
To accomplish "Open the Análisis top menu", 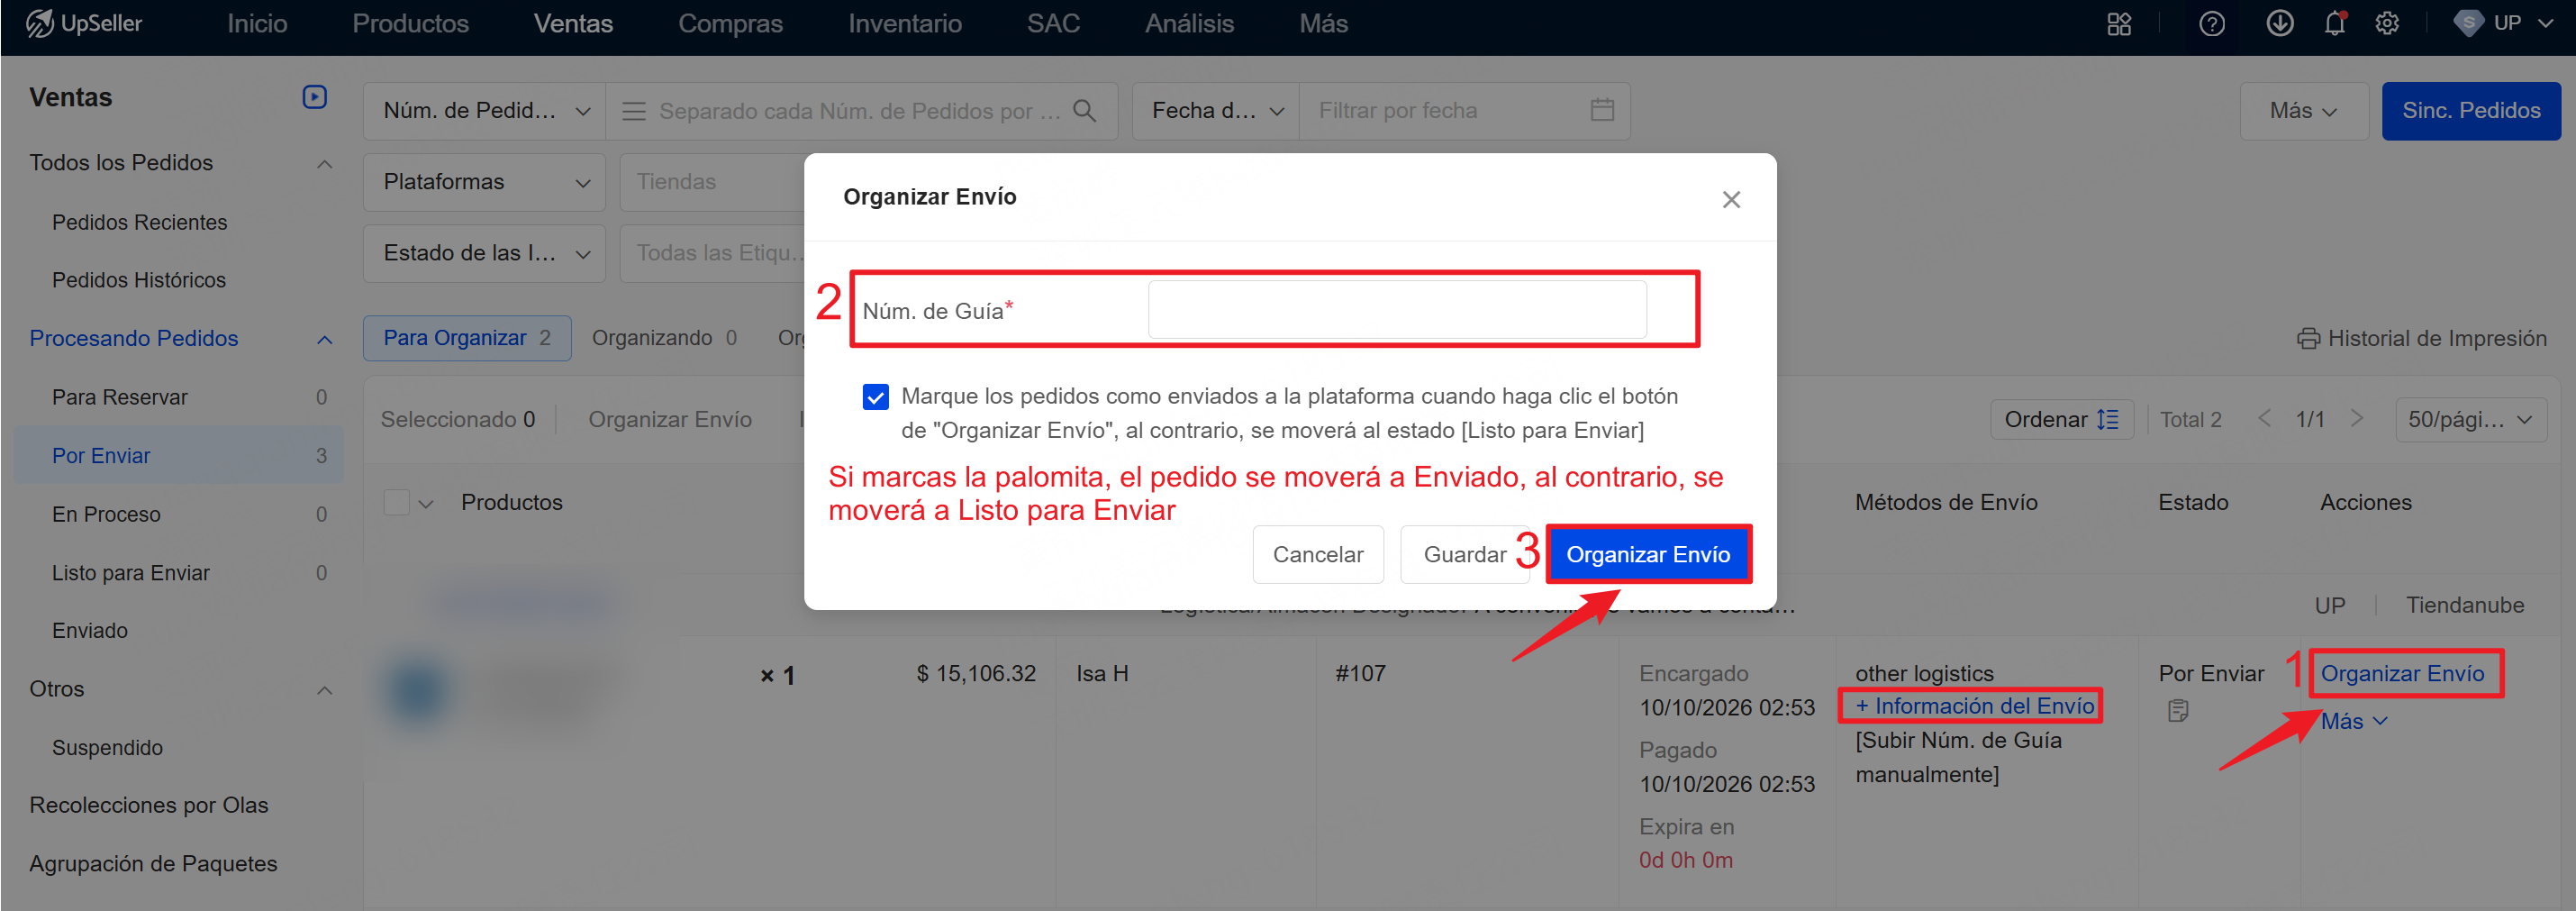I will 1189,24.
